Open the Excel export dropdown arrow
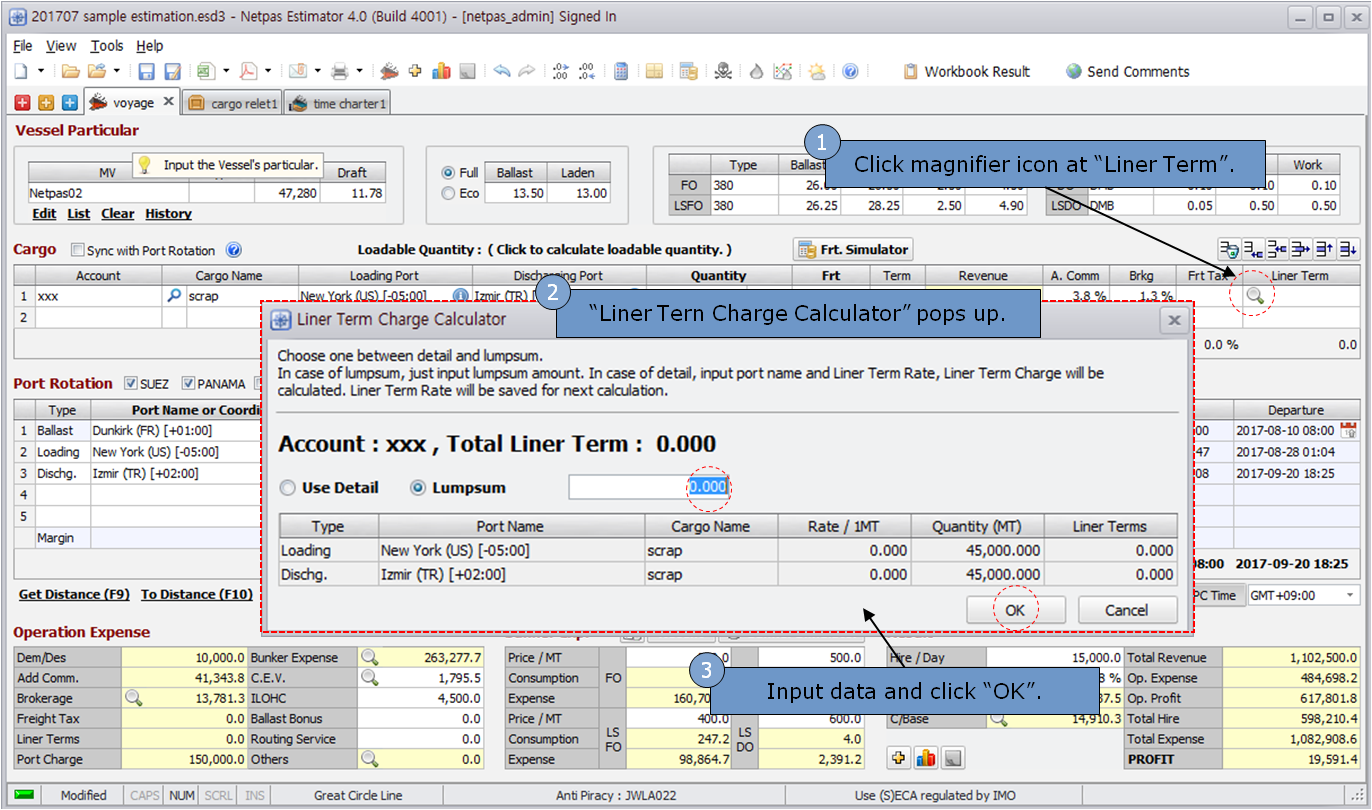Viewport: 1372px width, 810px height. (x=226, y=71)
